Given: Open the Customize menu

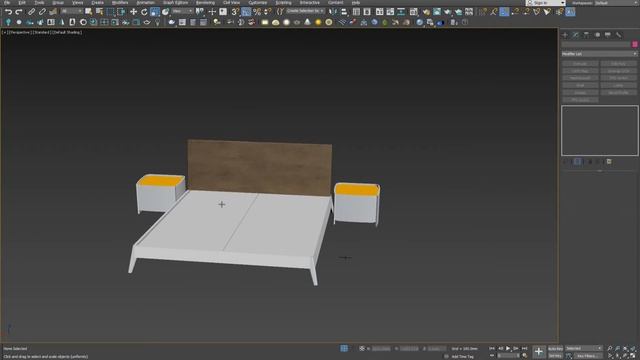Looking at the screenshot, I should click(258, 3).
